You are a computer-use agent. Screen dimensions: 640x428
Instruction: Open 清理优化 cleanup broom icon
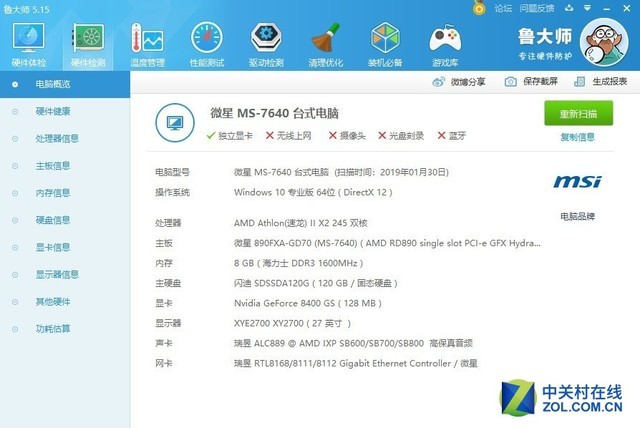325,45
